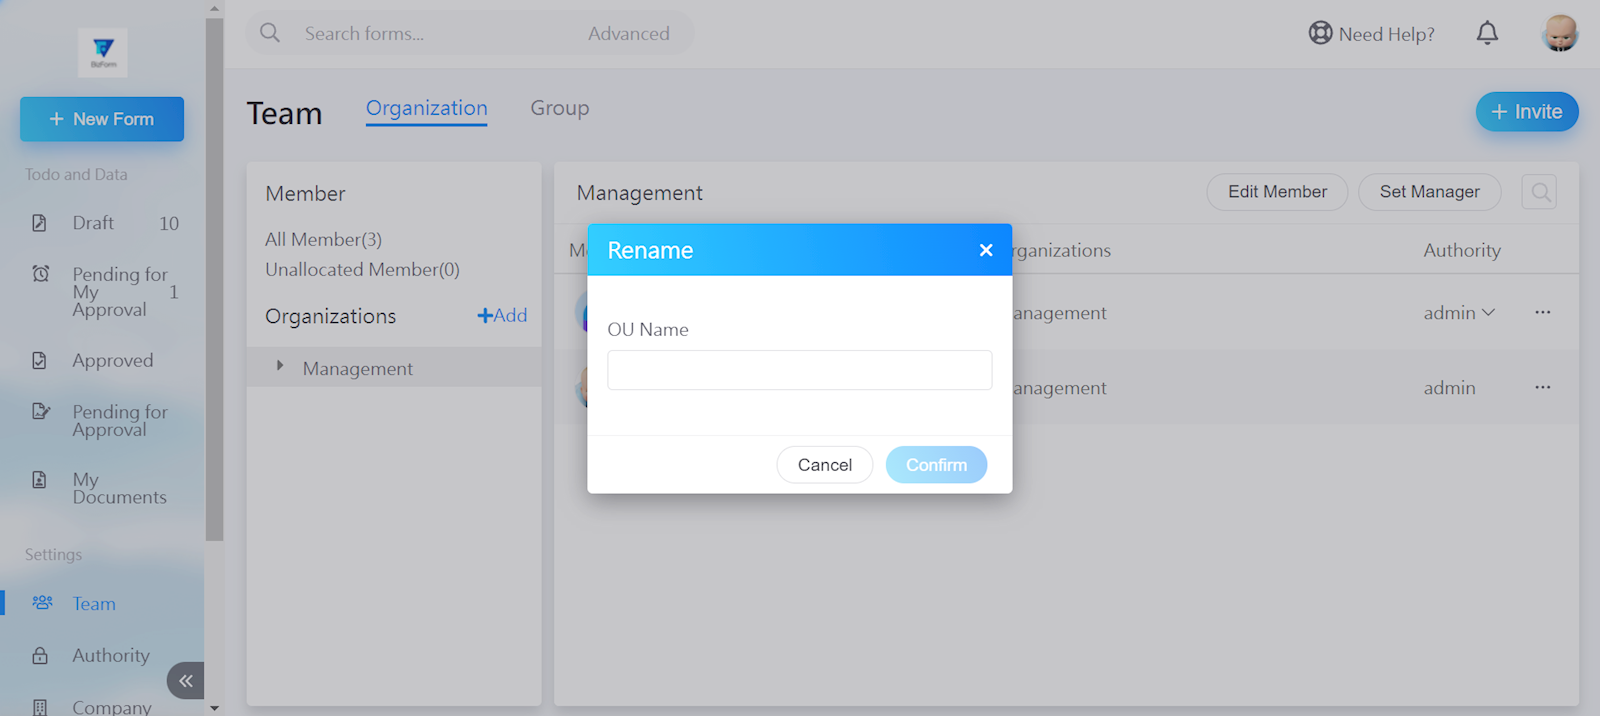Confirm the OU rename
1600x716 pixels.
(x=936, y=465)
